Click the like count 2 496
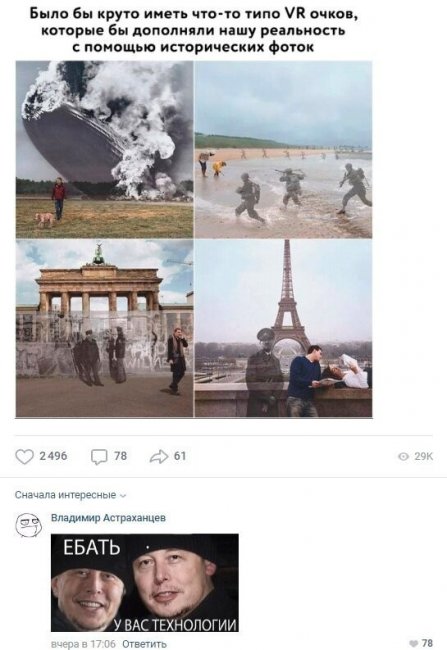Viewport: 447px width, 650px height. click(x=53, y=456)
